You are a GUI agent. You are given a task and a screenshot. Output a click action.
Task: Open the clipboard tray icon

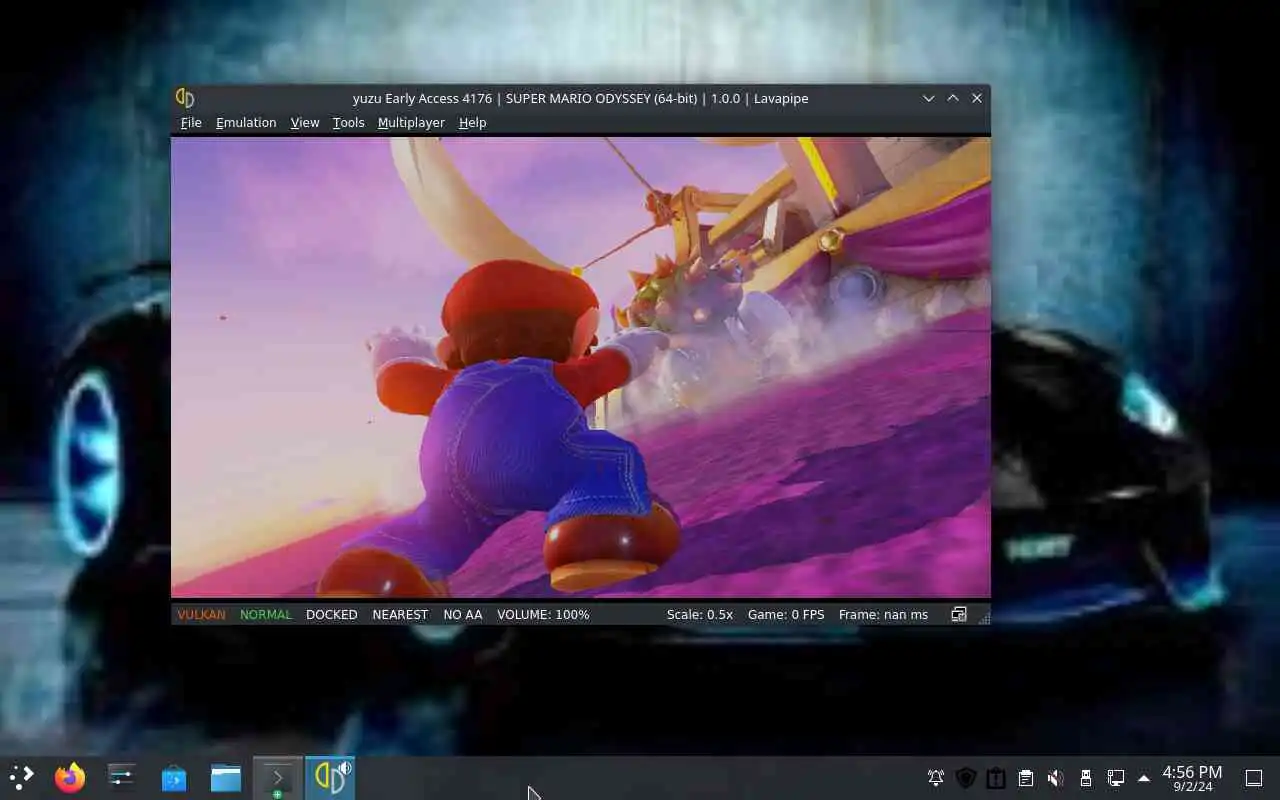tap(1026, 778)
